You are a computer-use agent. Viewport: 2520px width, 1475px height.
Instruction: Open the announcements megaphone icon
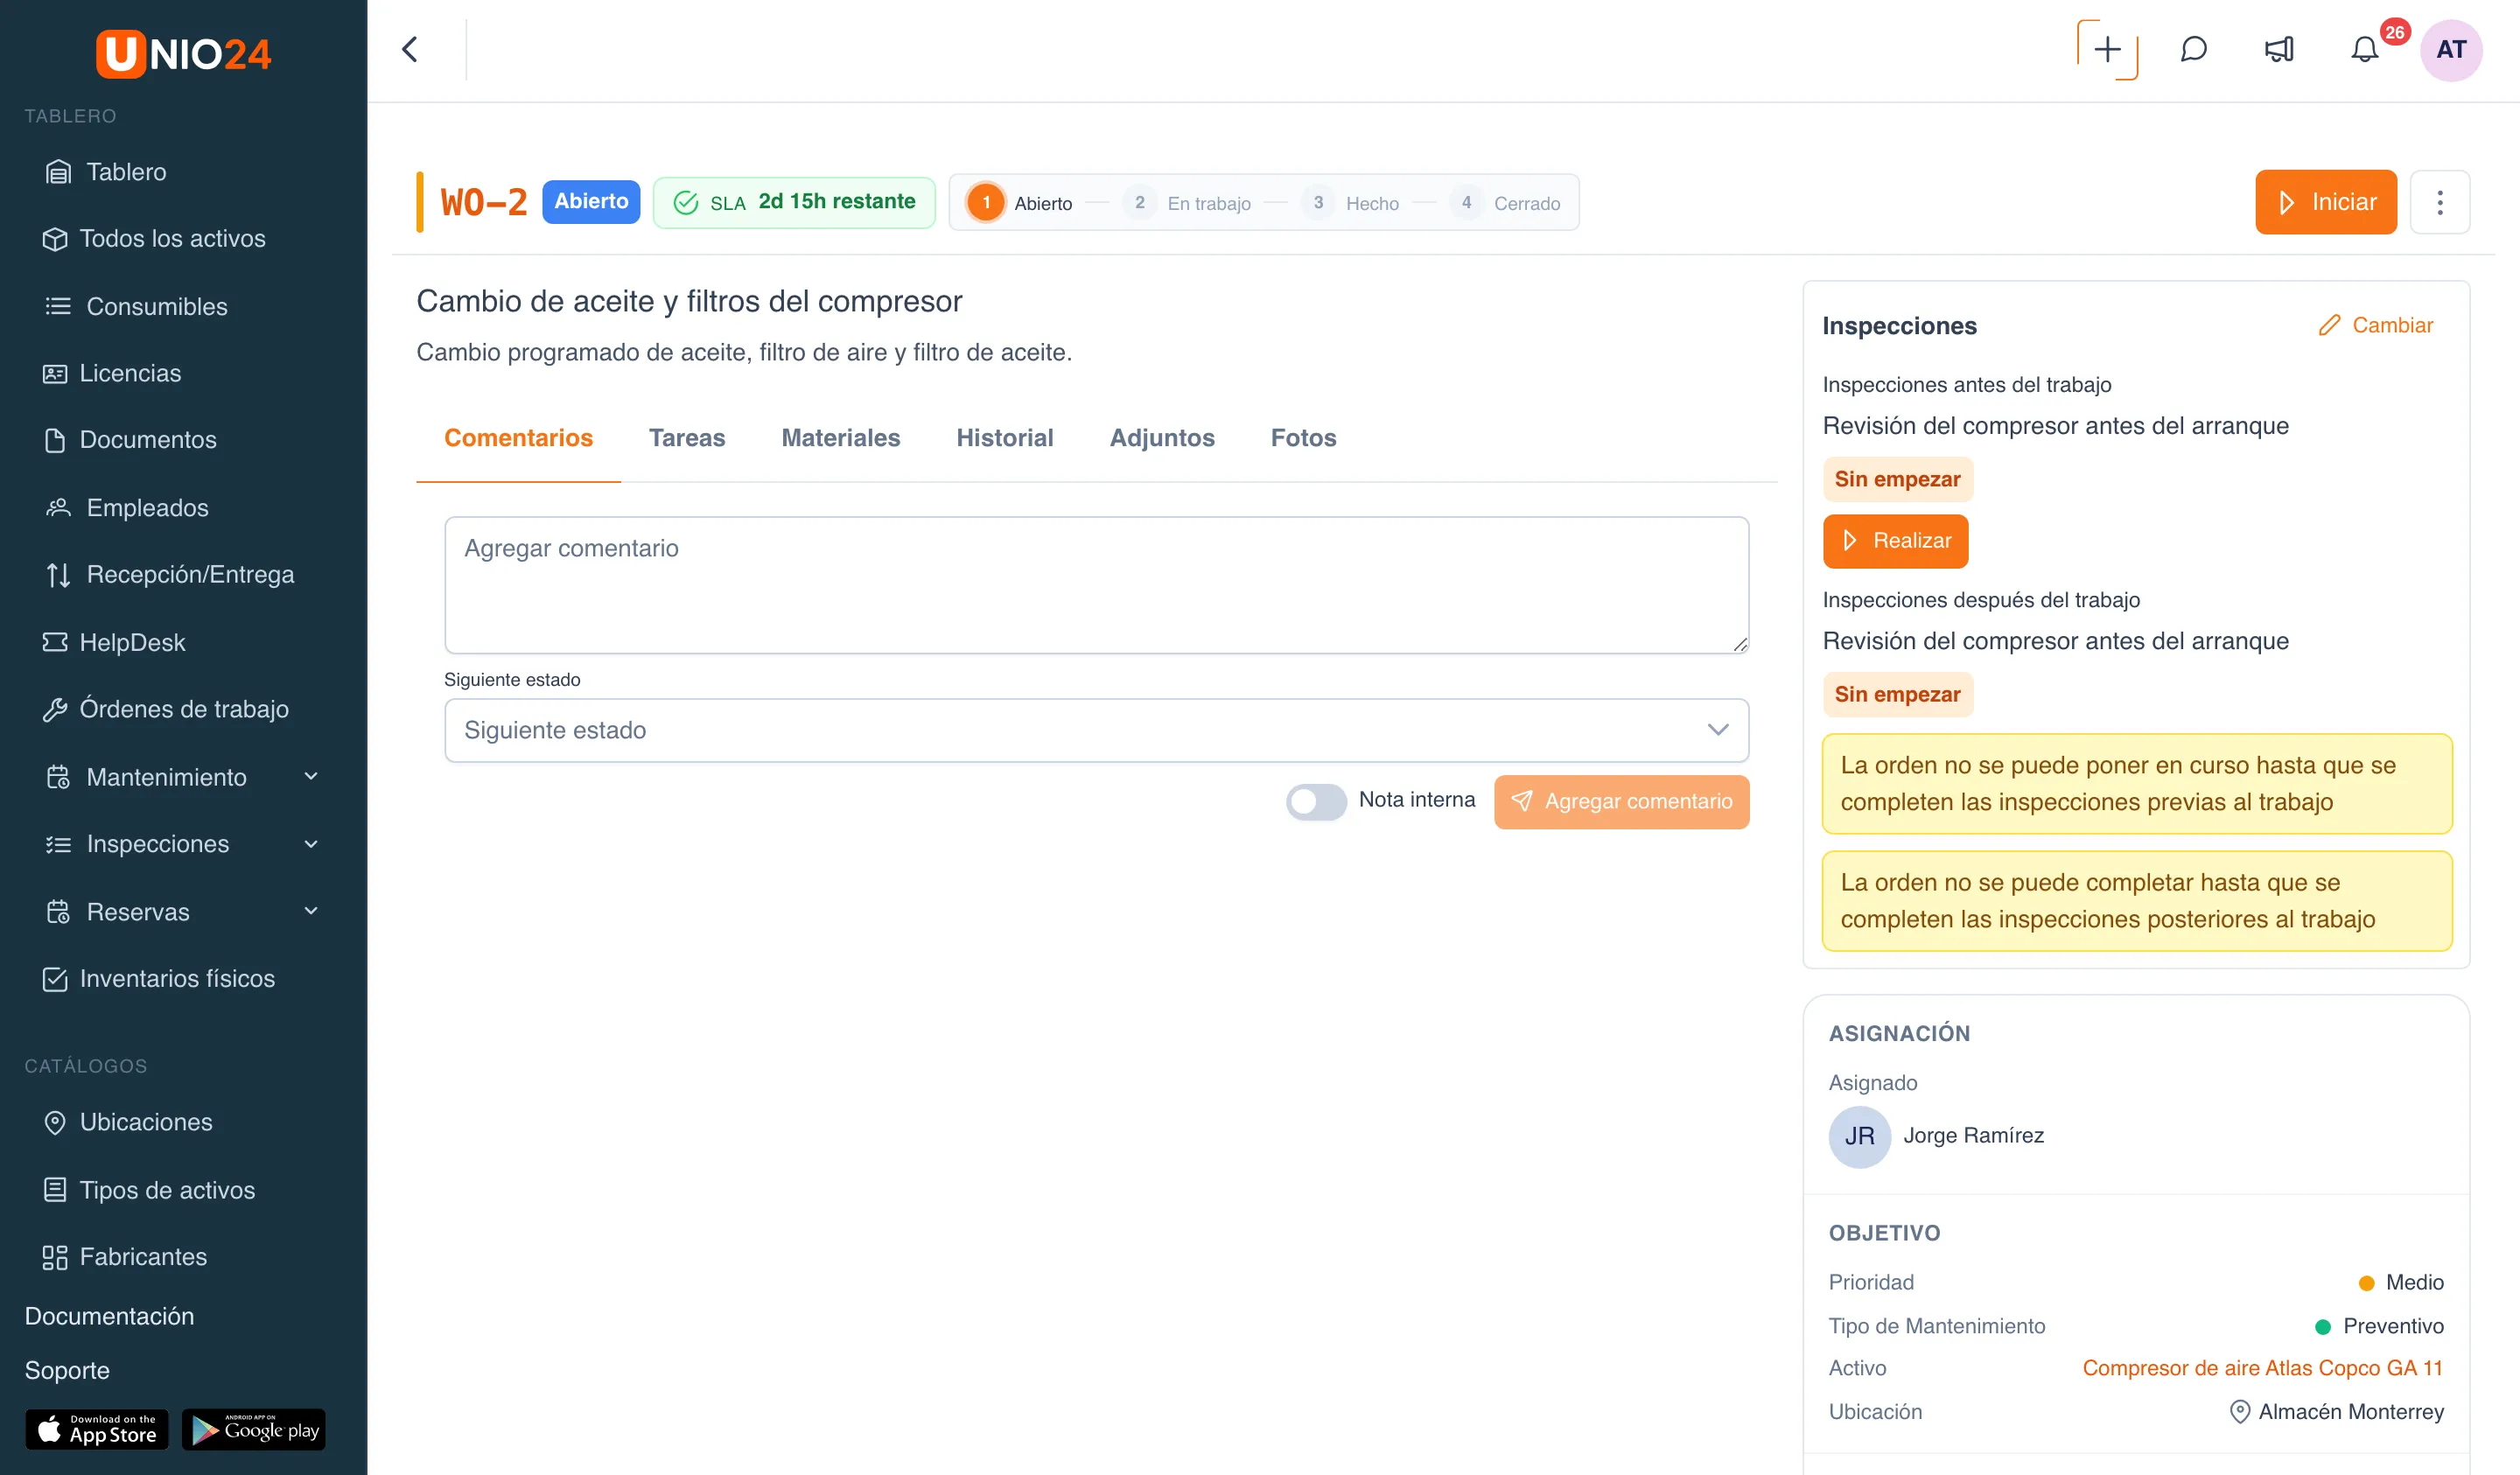tap(2279, 49)
